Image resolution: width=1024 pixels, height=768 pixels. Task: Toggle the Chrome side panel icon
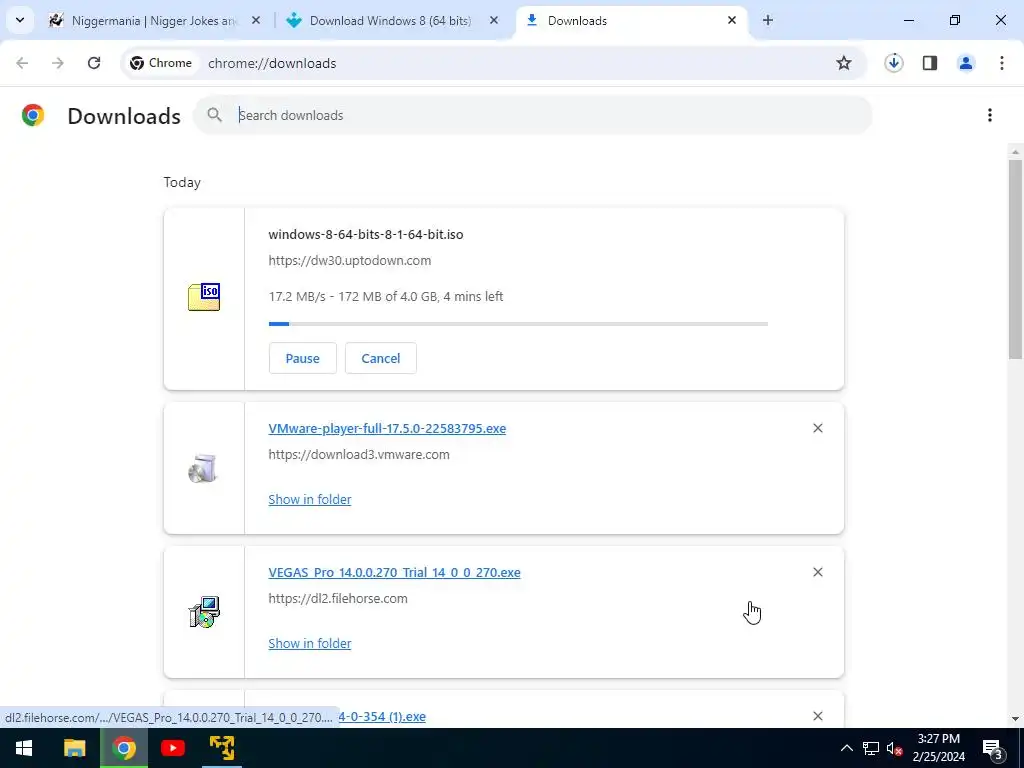[929, 63]
